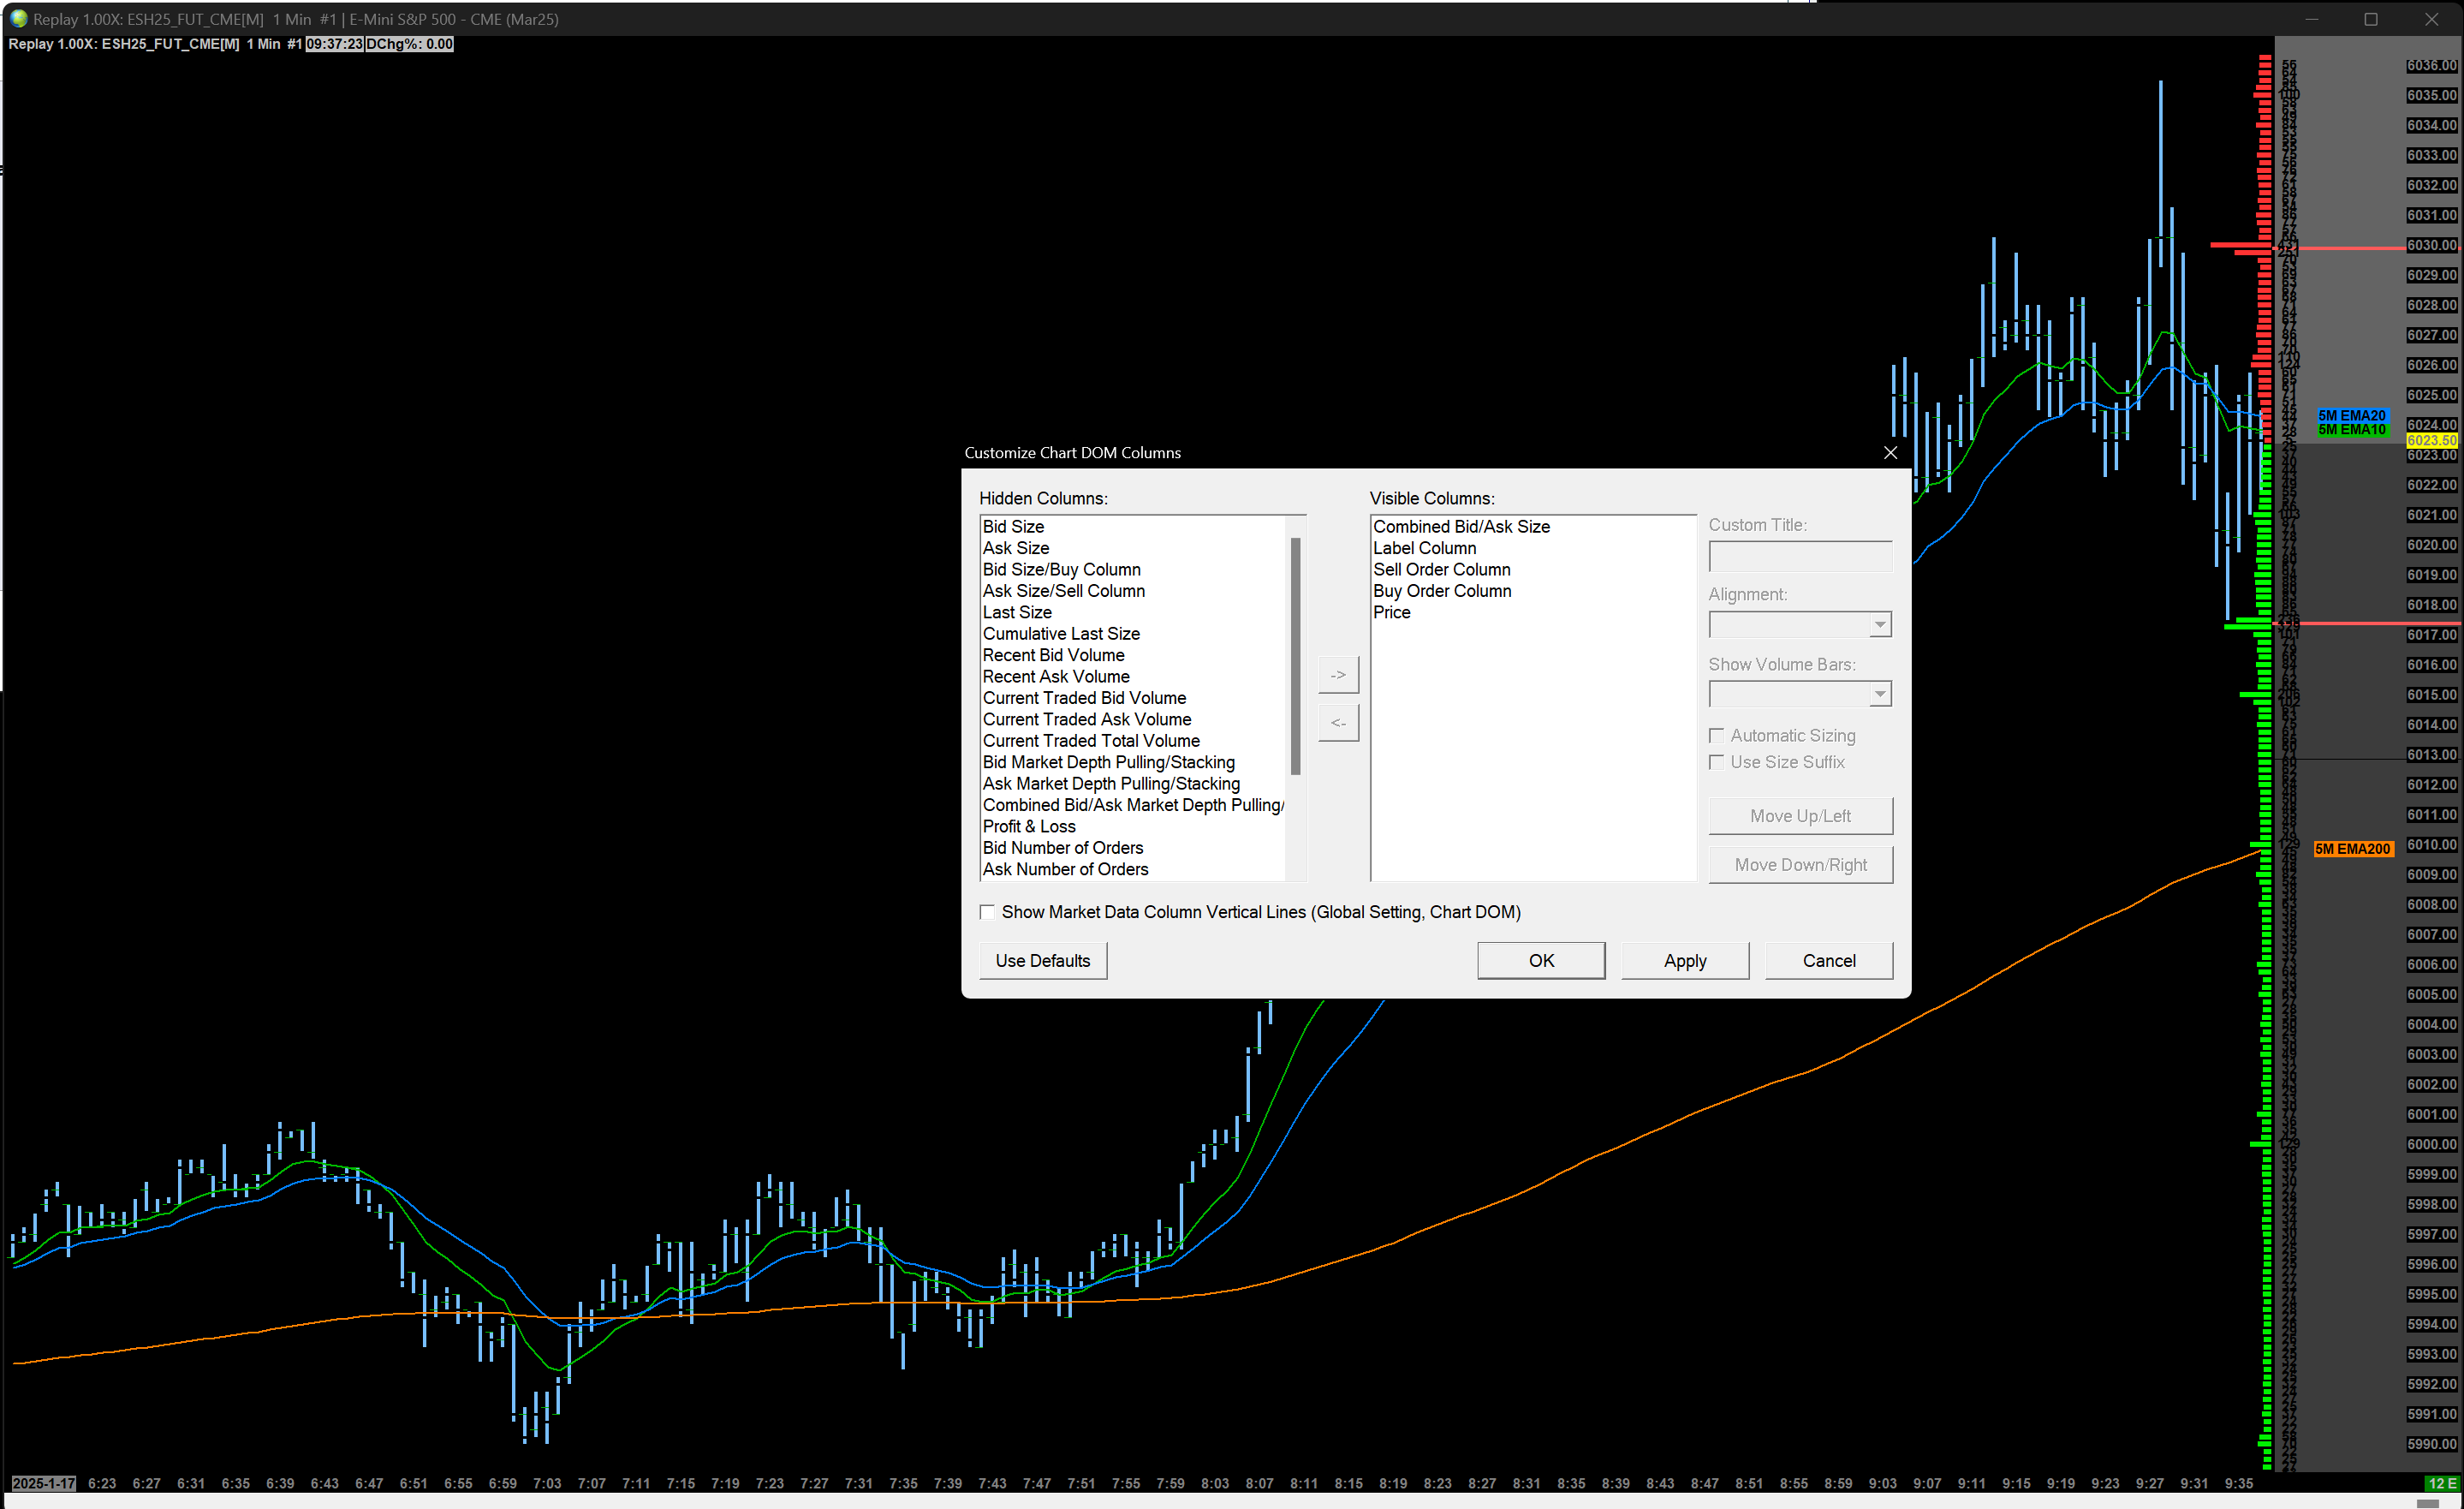Click the Use Defaults button
Viewport: 2464px width, 1509px height.
pyautogui.click(x=1042, y=961)
